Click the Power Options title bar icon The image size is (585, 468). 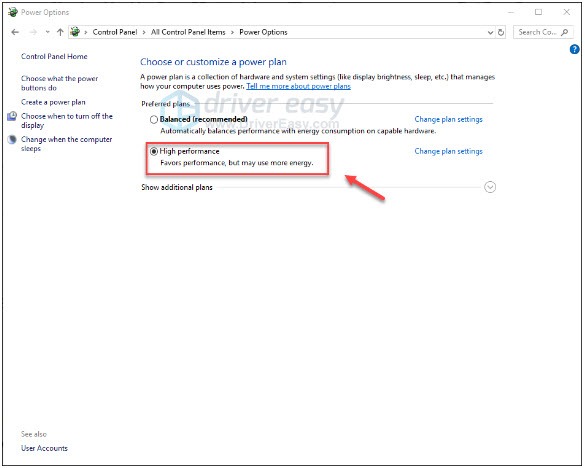tap(13, 12)
